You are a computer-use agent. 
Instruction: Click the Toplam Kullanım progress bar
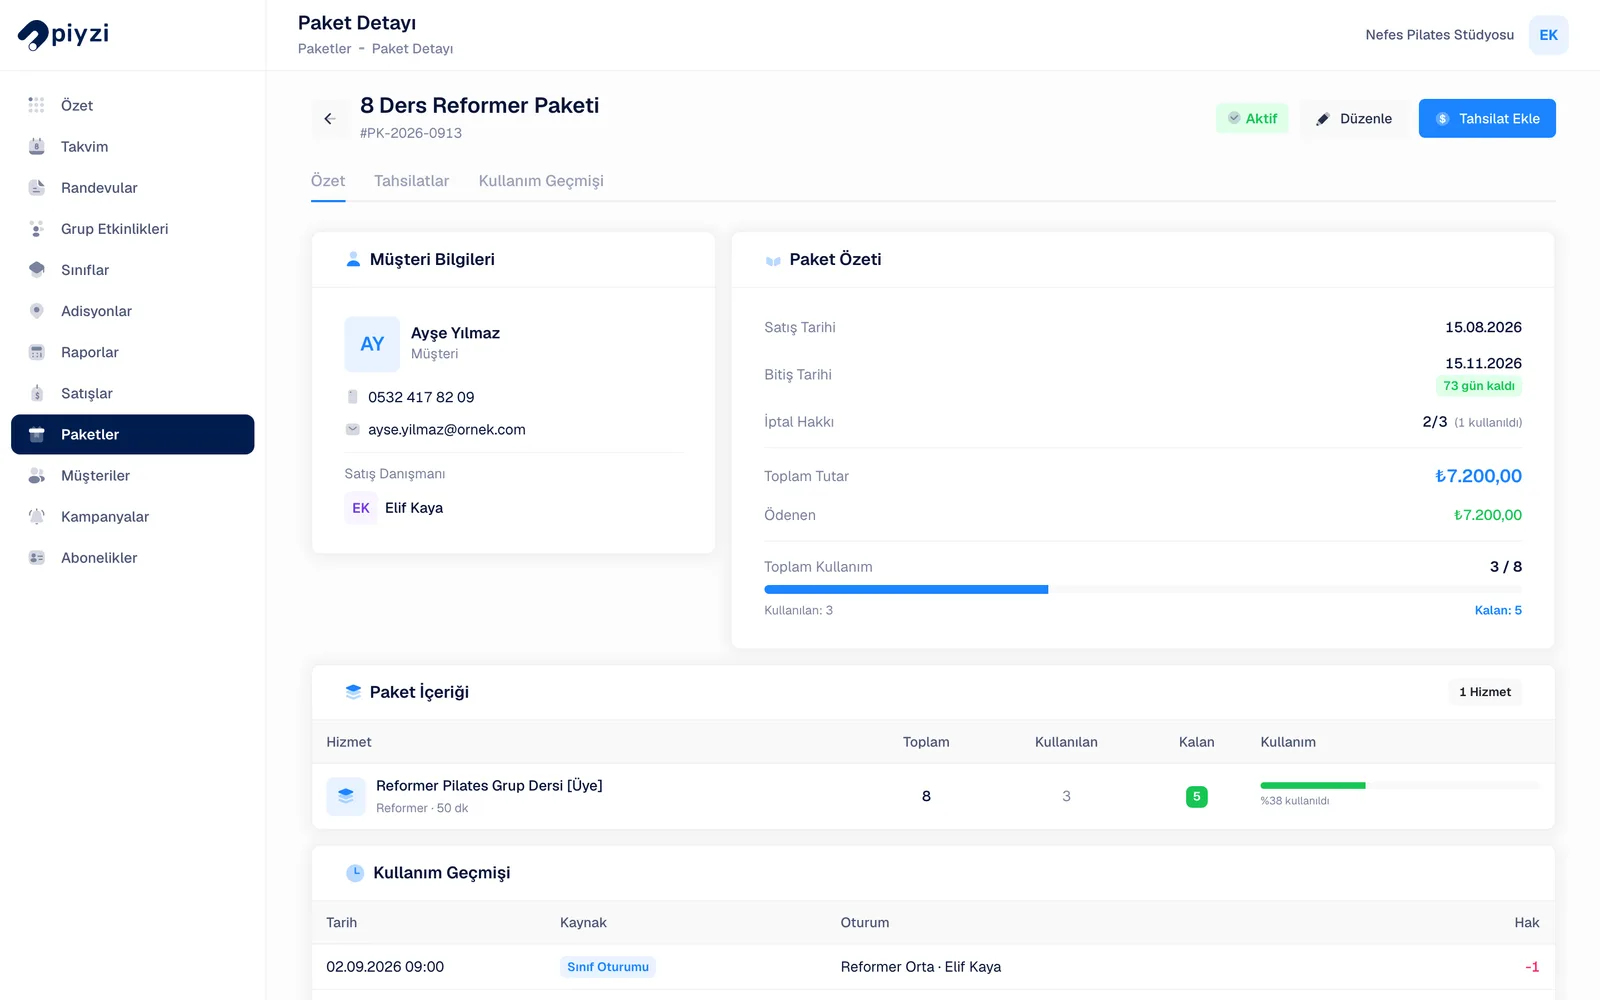click(1143, 590)
